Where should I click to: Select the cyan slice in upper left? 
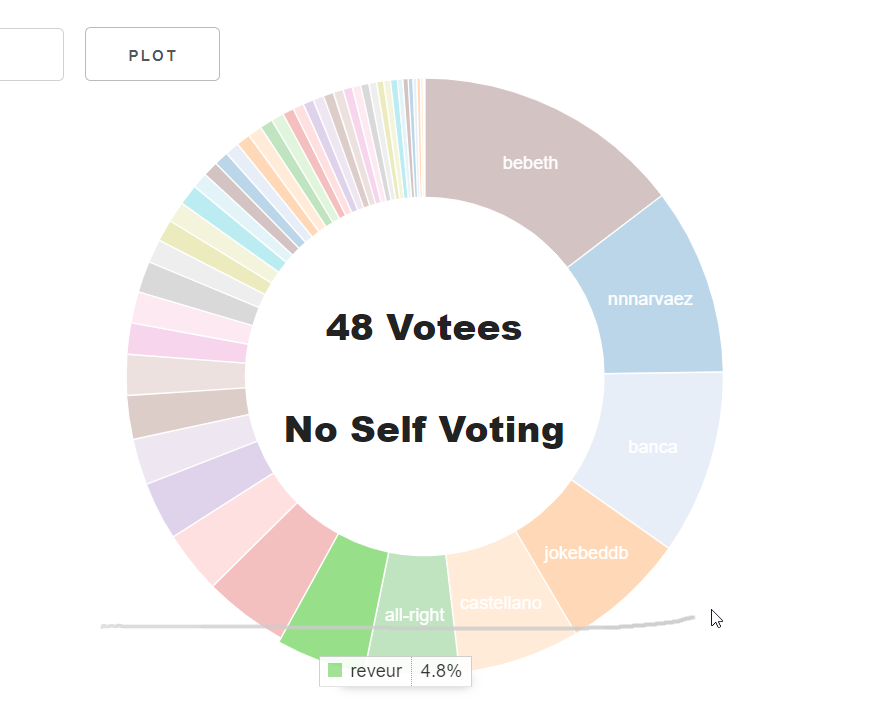pos(234,229)
